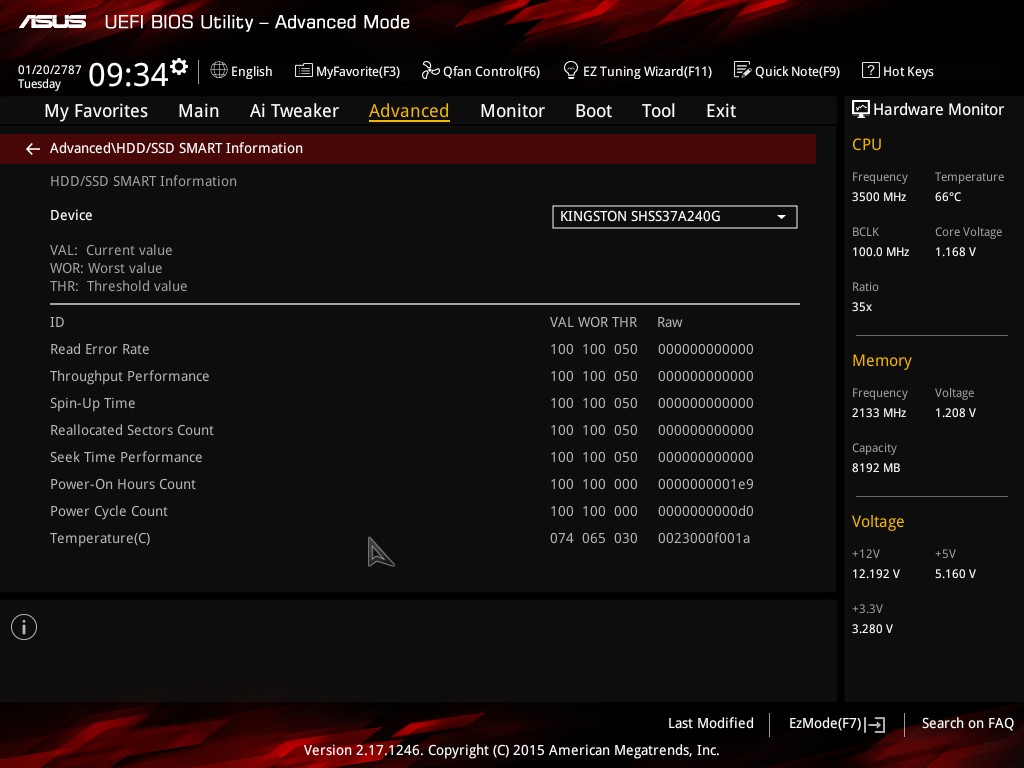This screenshot has width=1024, height=768.
Task: Select Power-On Hours Count row
Action: (x=424, y=485)
